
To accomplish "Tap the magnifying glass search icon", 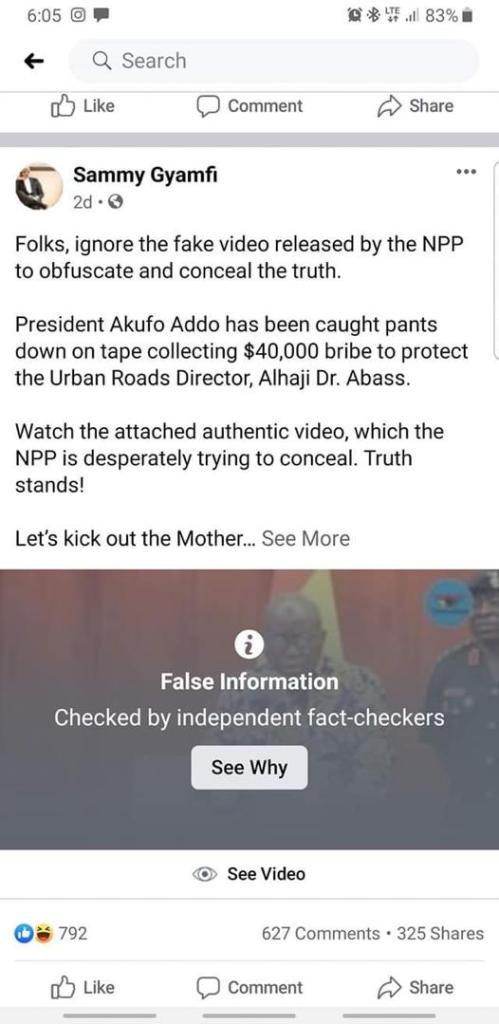I will (x=102, y=61).
